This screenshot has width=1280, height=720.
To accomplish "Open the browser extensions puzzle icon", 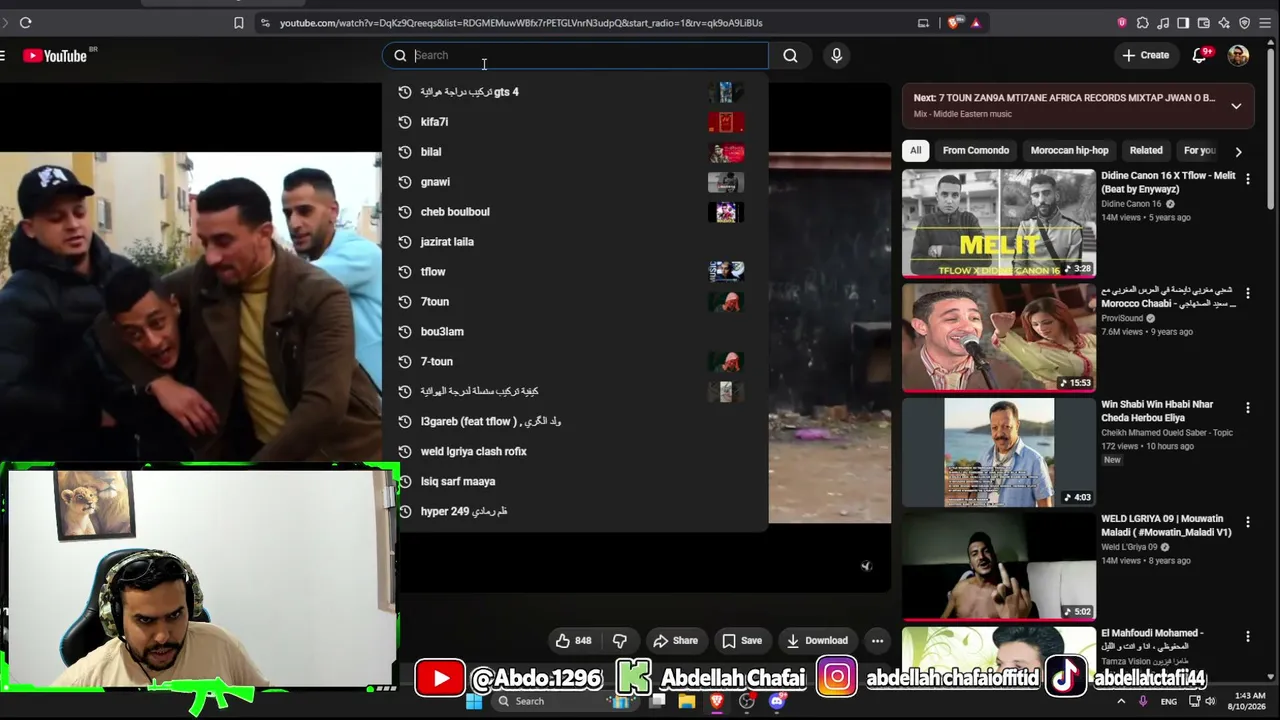I will point(1142,23).
